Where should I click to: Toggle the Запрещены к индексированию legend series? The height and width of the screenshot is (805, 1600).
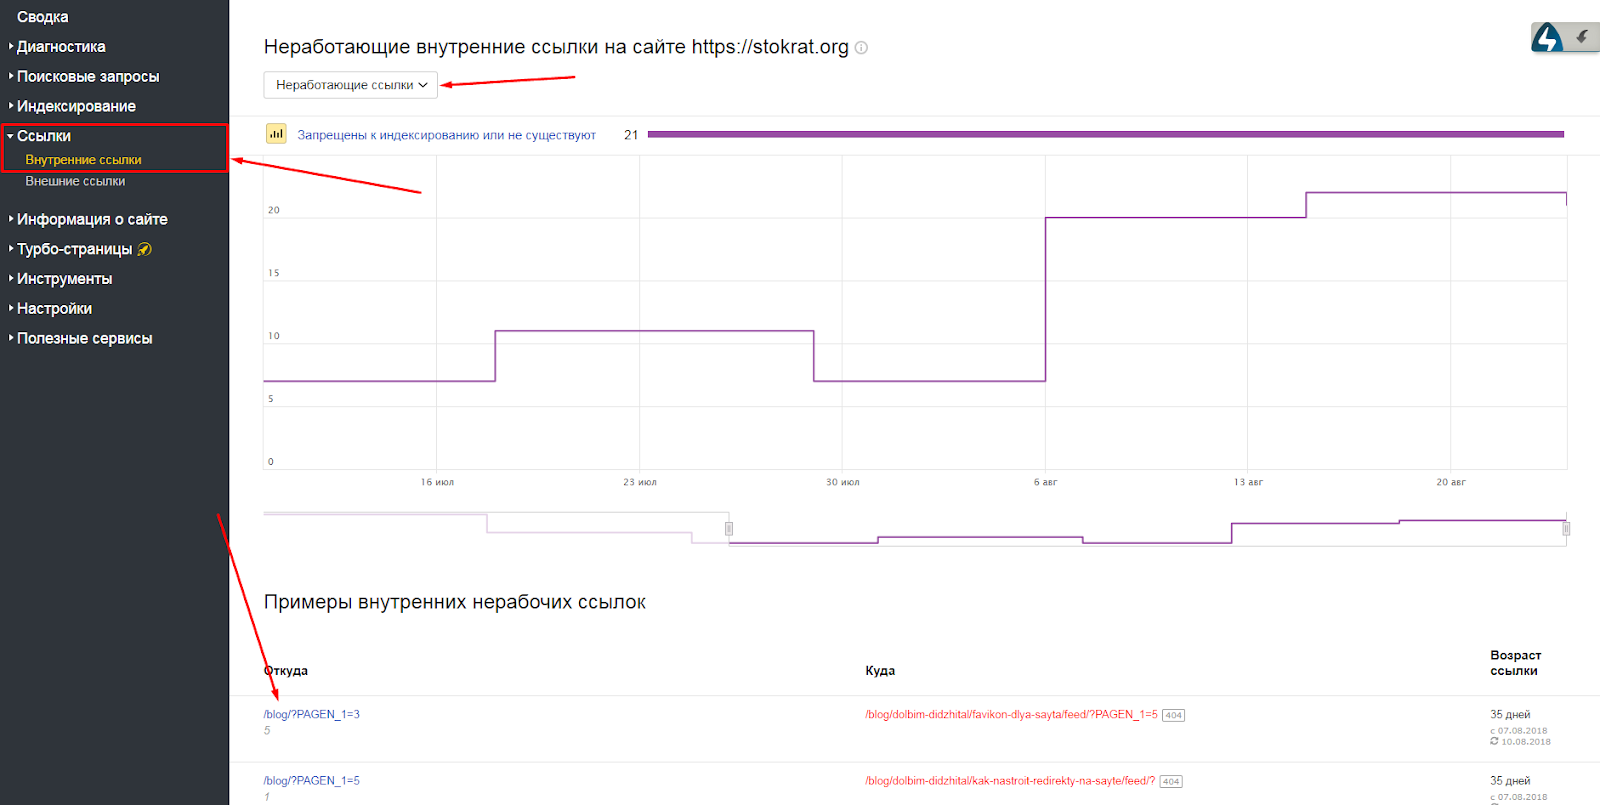(446, 135)
